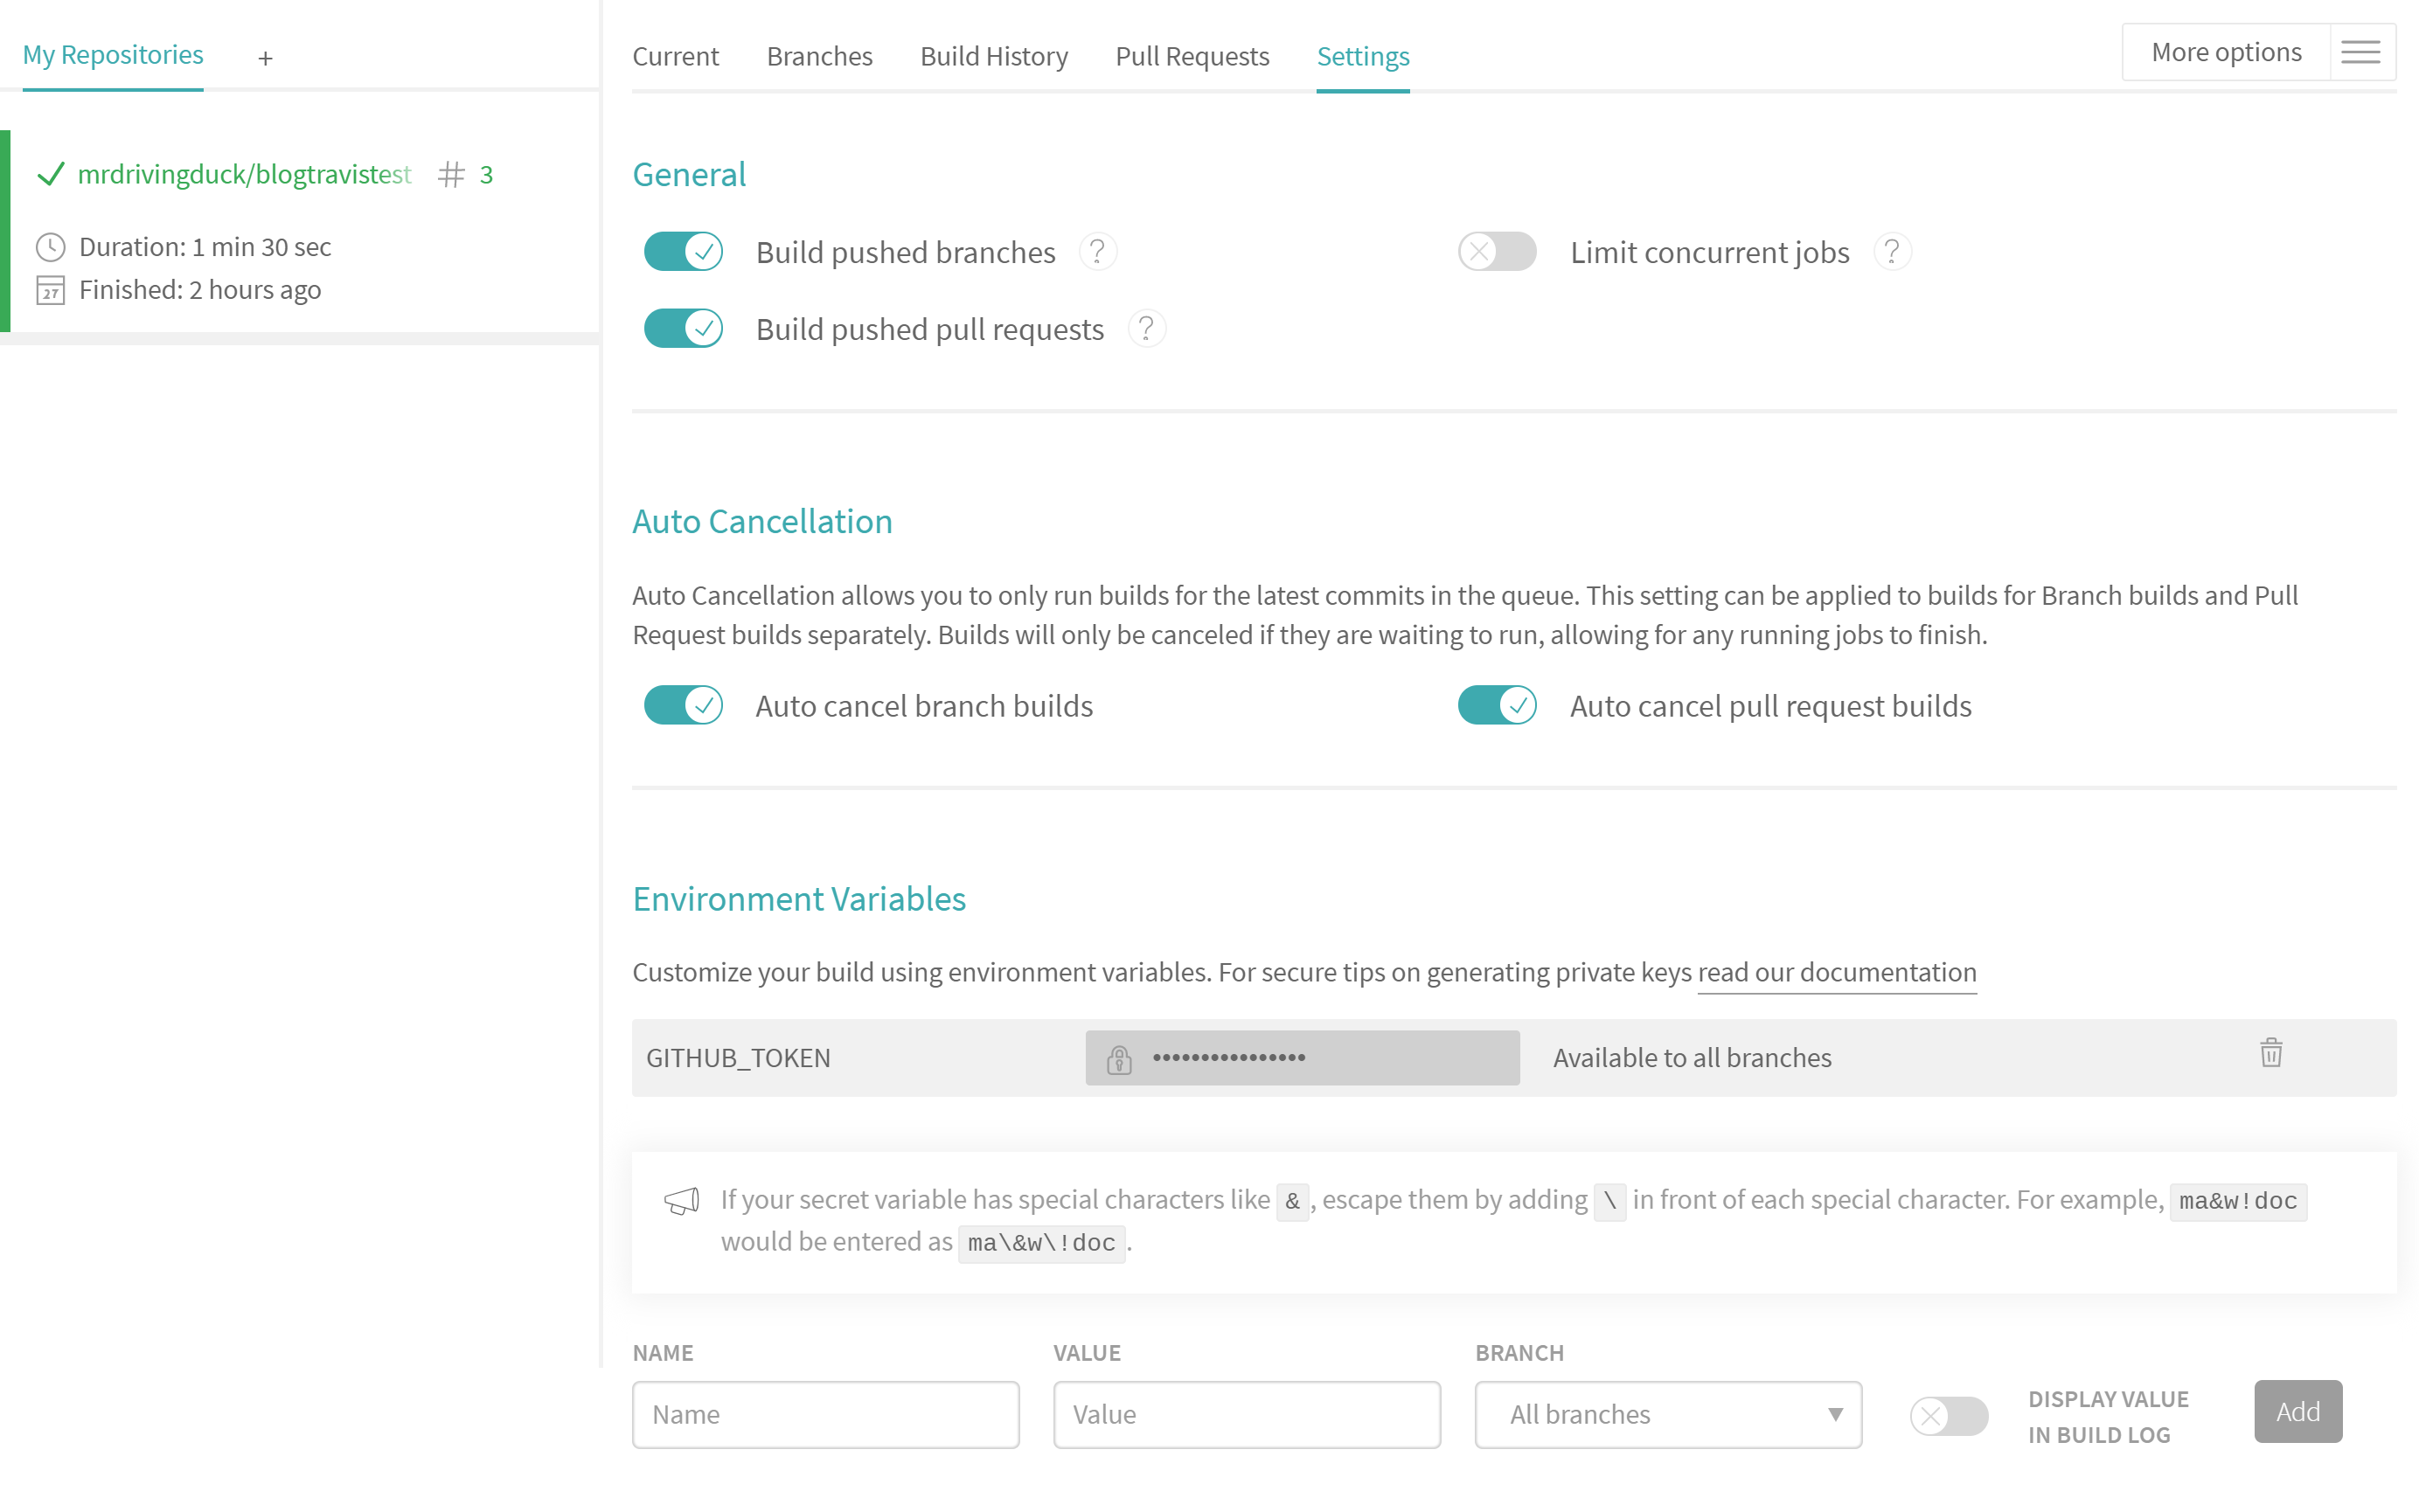Screen dimensions: 2419x1512
Task: Turn off Auto cancel pull request builds
Action: click(x=1497, y=706)
